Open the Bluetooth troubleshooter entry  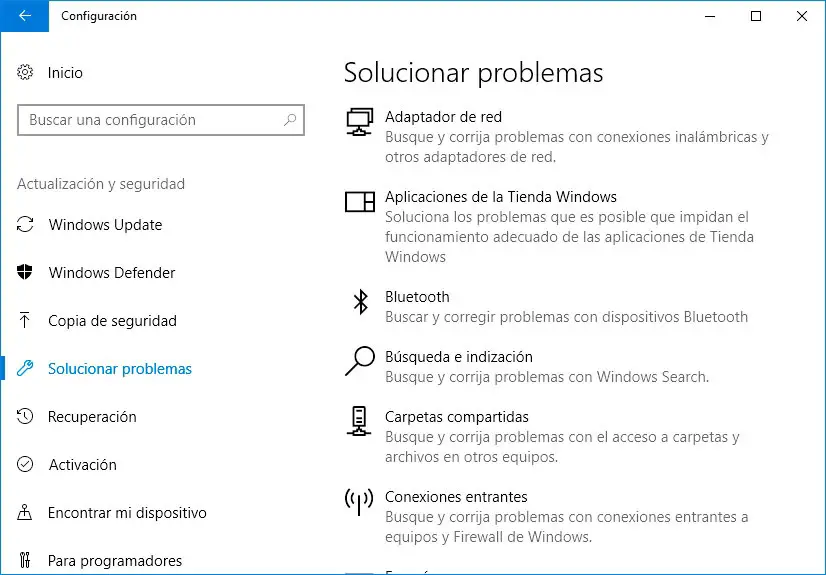pos(417,297)
